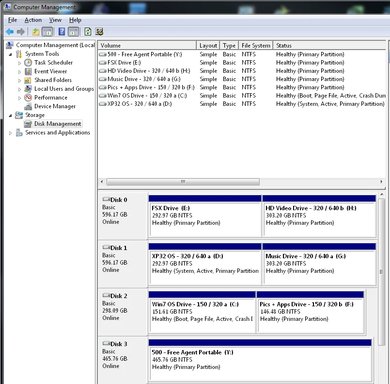
Task: Click the horizontal scrollbar left arrow
Action: pyautogui.click(x=102, y=182)
